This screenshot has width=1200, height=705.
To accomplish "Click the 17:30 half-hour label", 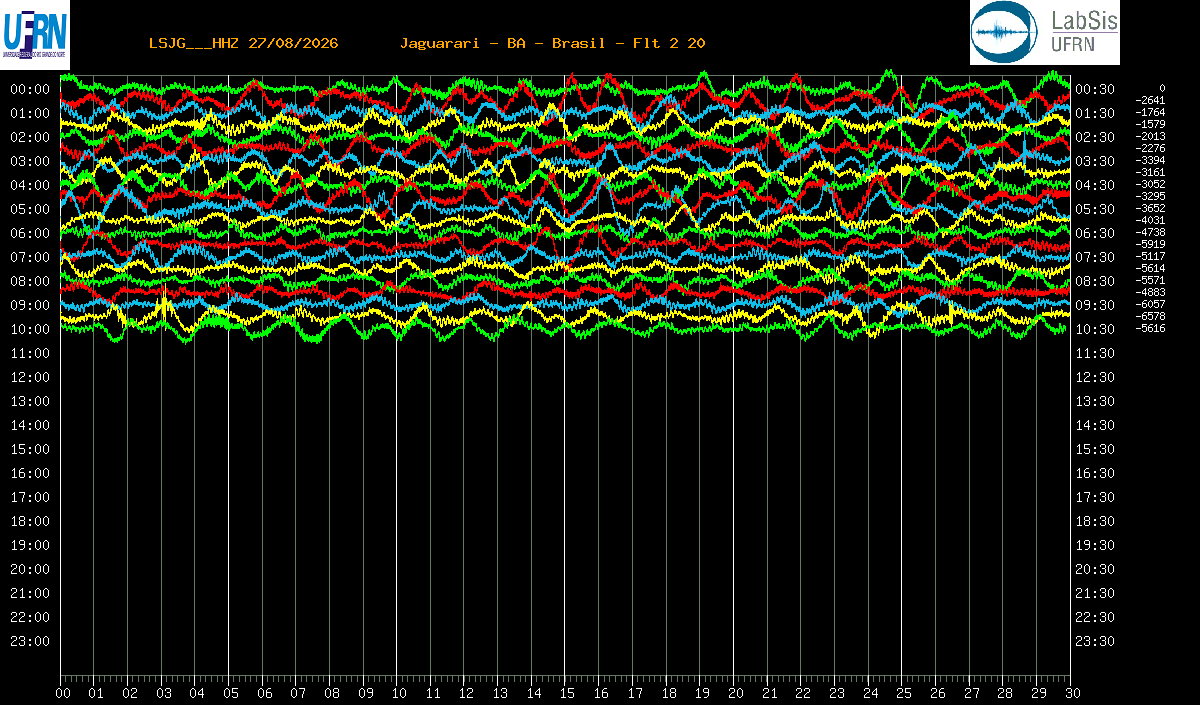I will pos(1095,497).
